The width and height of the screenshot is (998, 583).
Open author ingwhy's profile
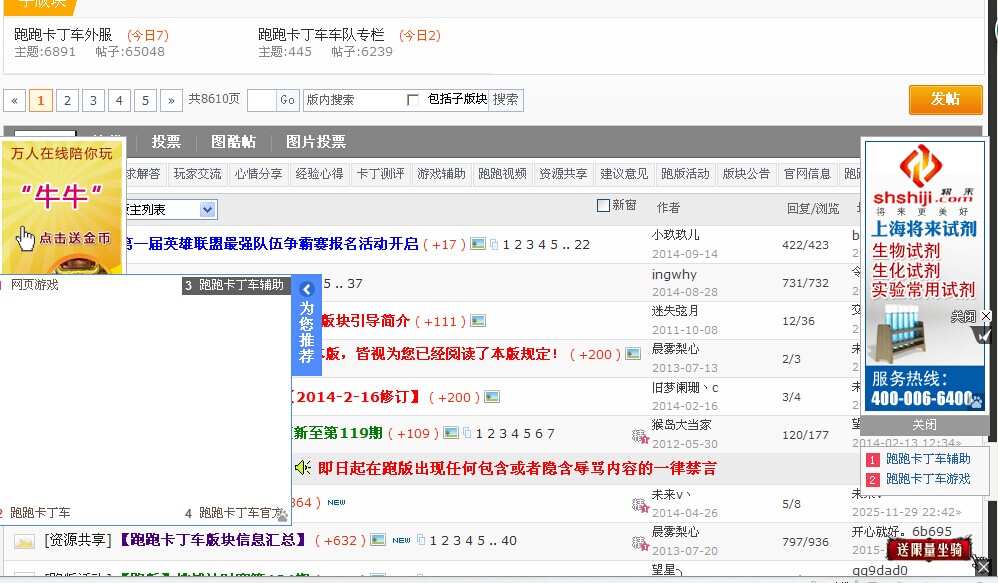[x=674, y=274]
